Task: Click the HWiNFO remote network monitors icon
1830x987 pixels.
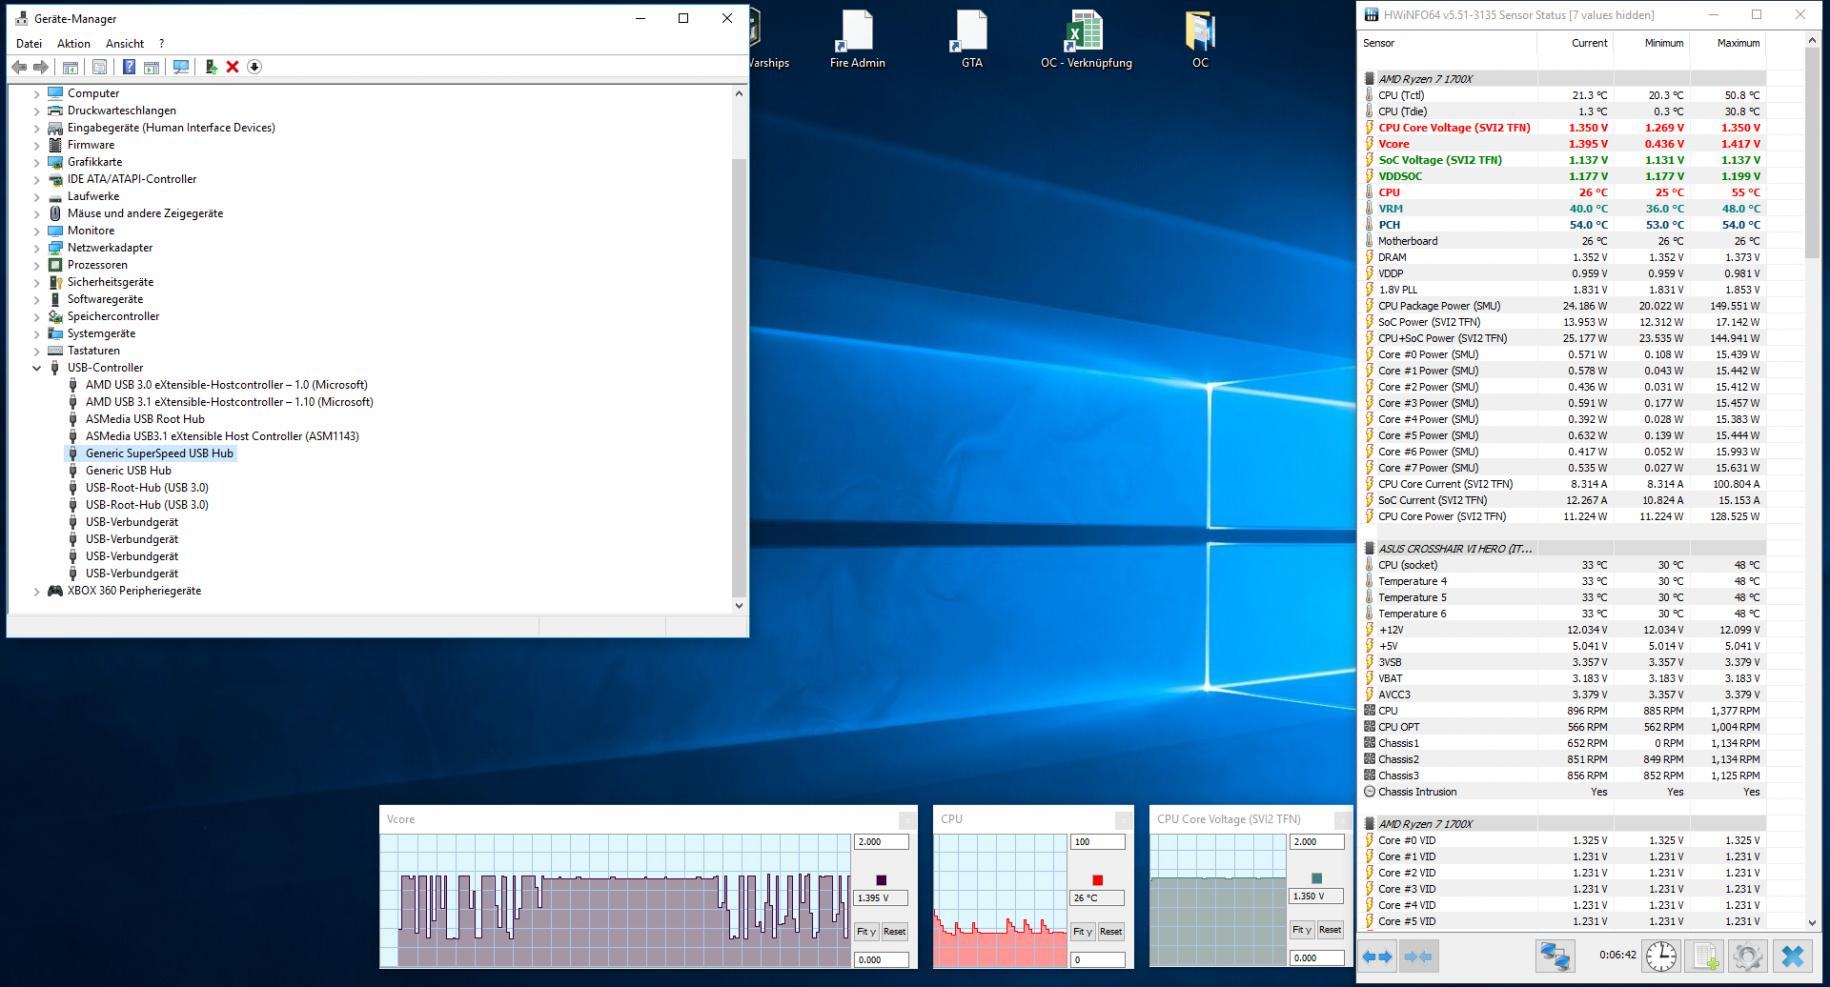Action: [x=1554, y=956]
